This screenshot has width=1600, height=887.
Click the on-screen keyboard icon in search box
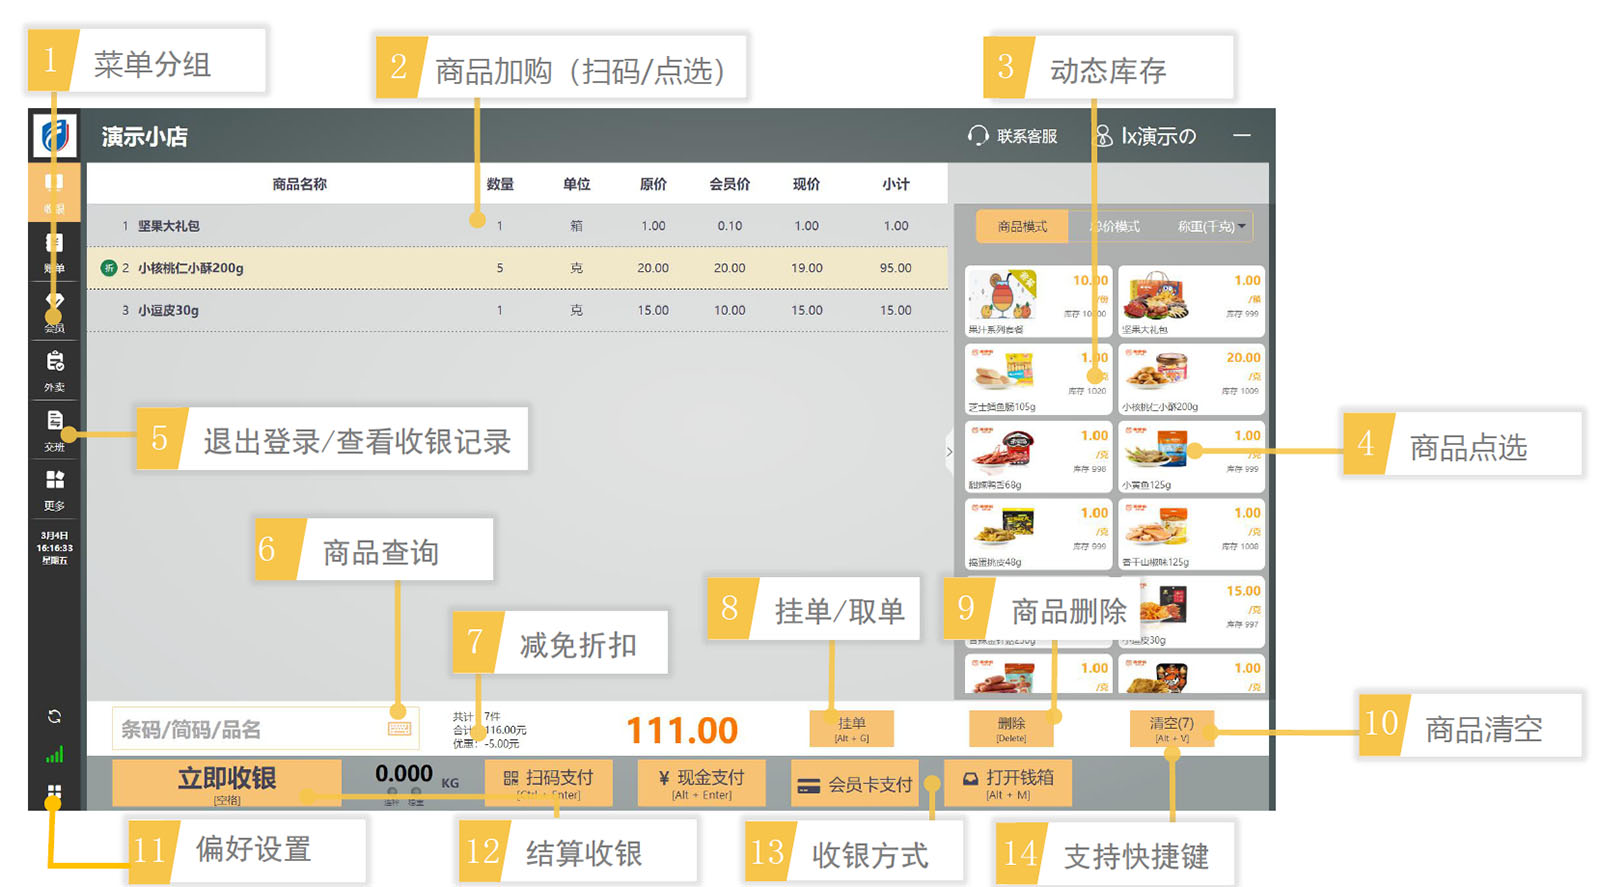click(x=399, y=729)
